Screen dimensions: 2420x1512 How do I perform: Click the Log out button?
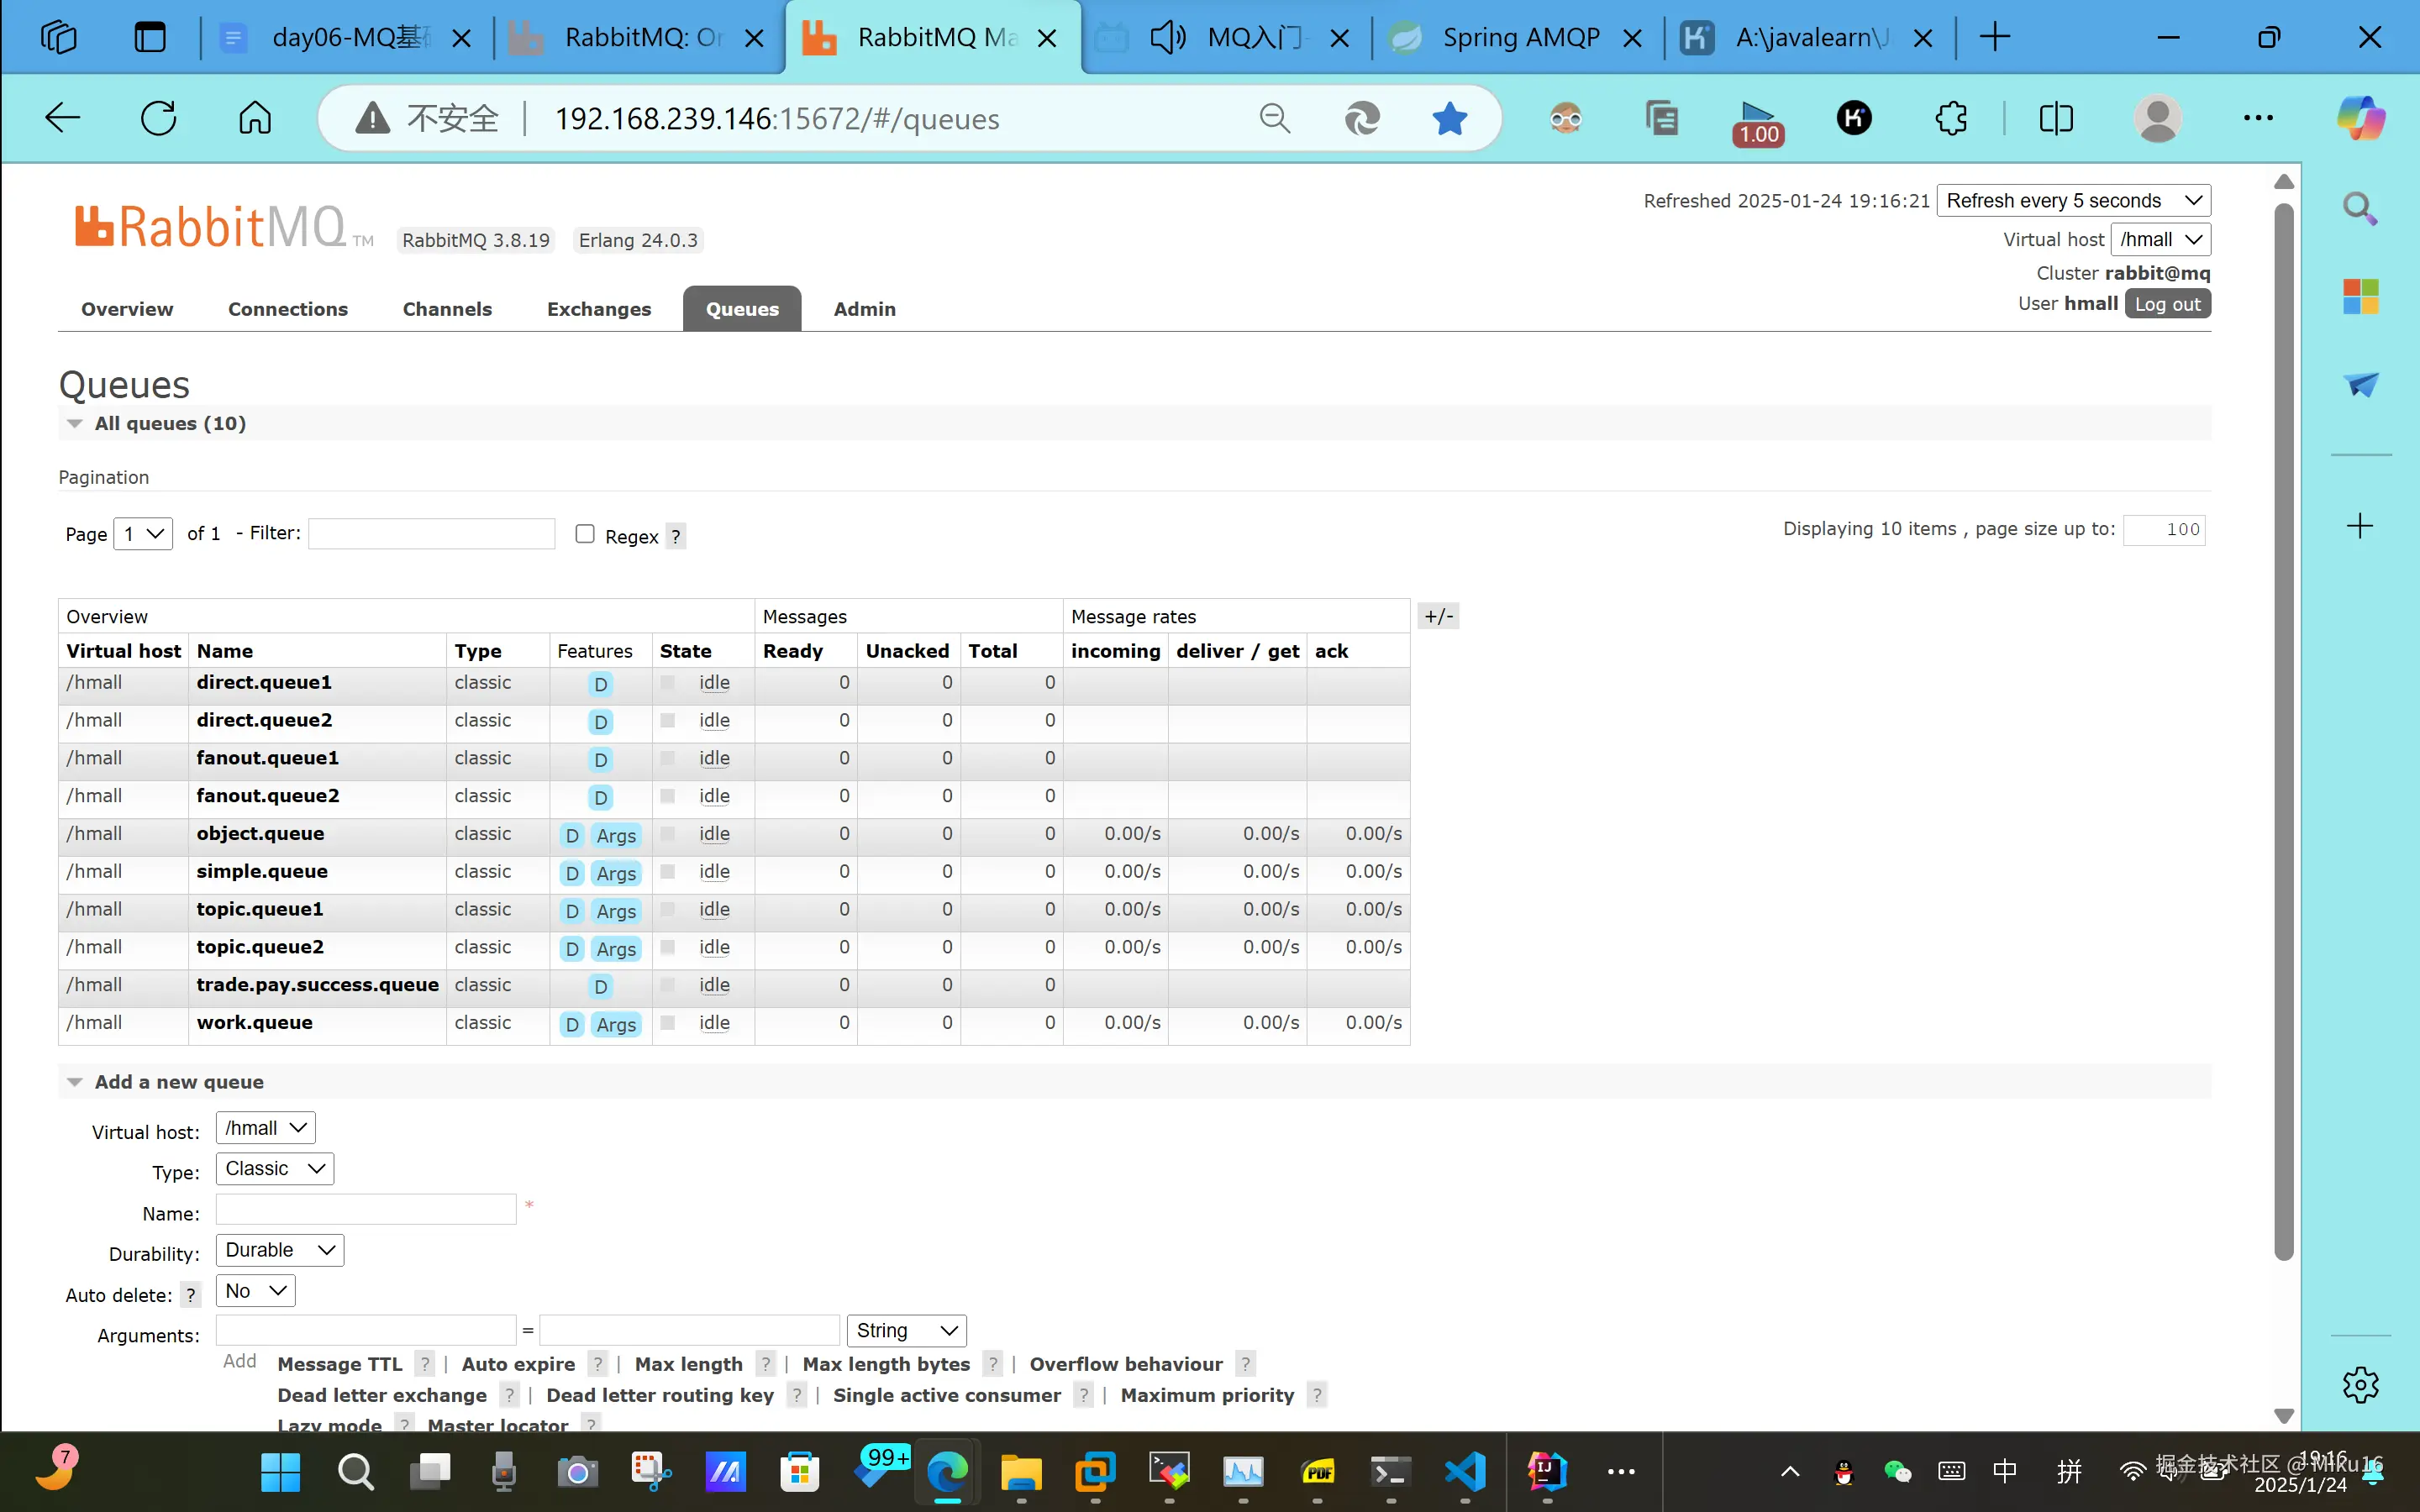coord(2167,304)
